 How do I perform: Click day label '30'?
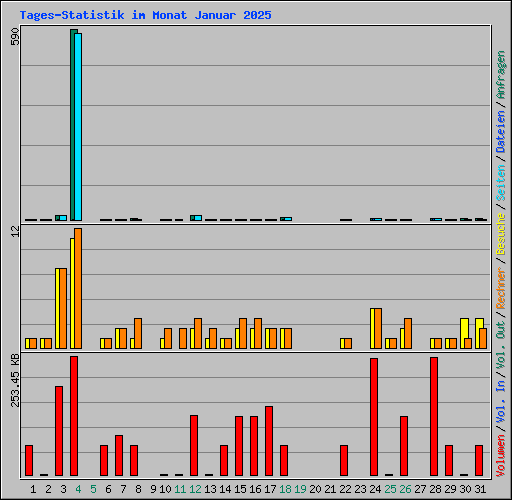pos(465,489)
